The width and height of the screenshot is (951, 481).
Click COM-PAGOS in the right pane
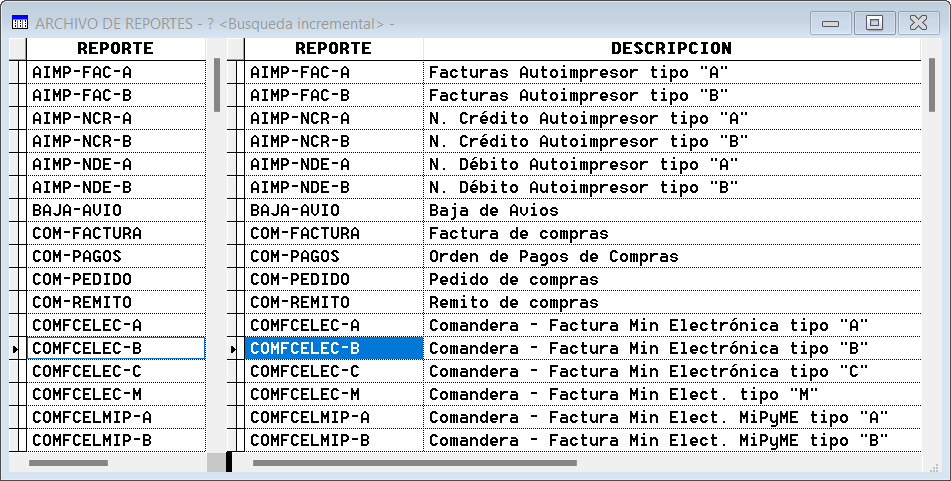click(334, 257)
